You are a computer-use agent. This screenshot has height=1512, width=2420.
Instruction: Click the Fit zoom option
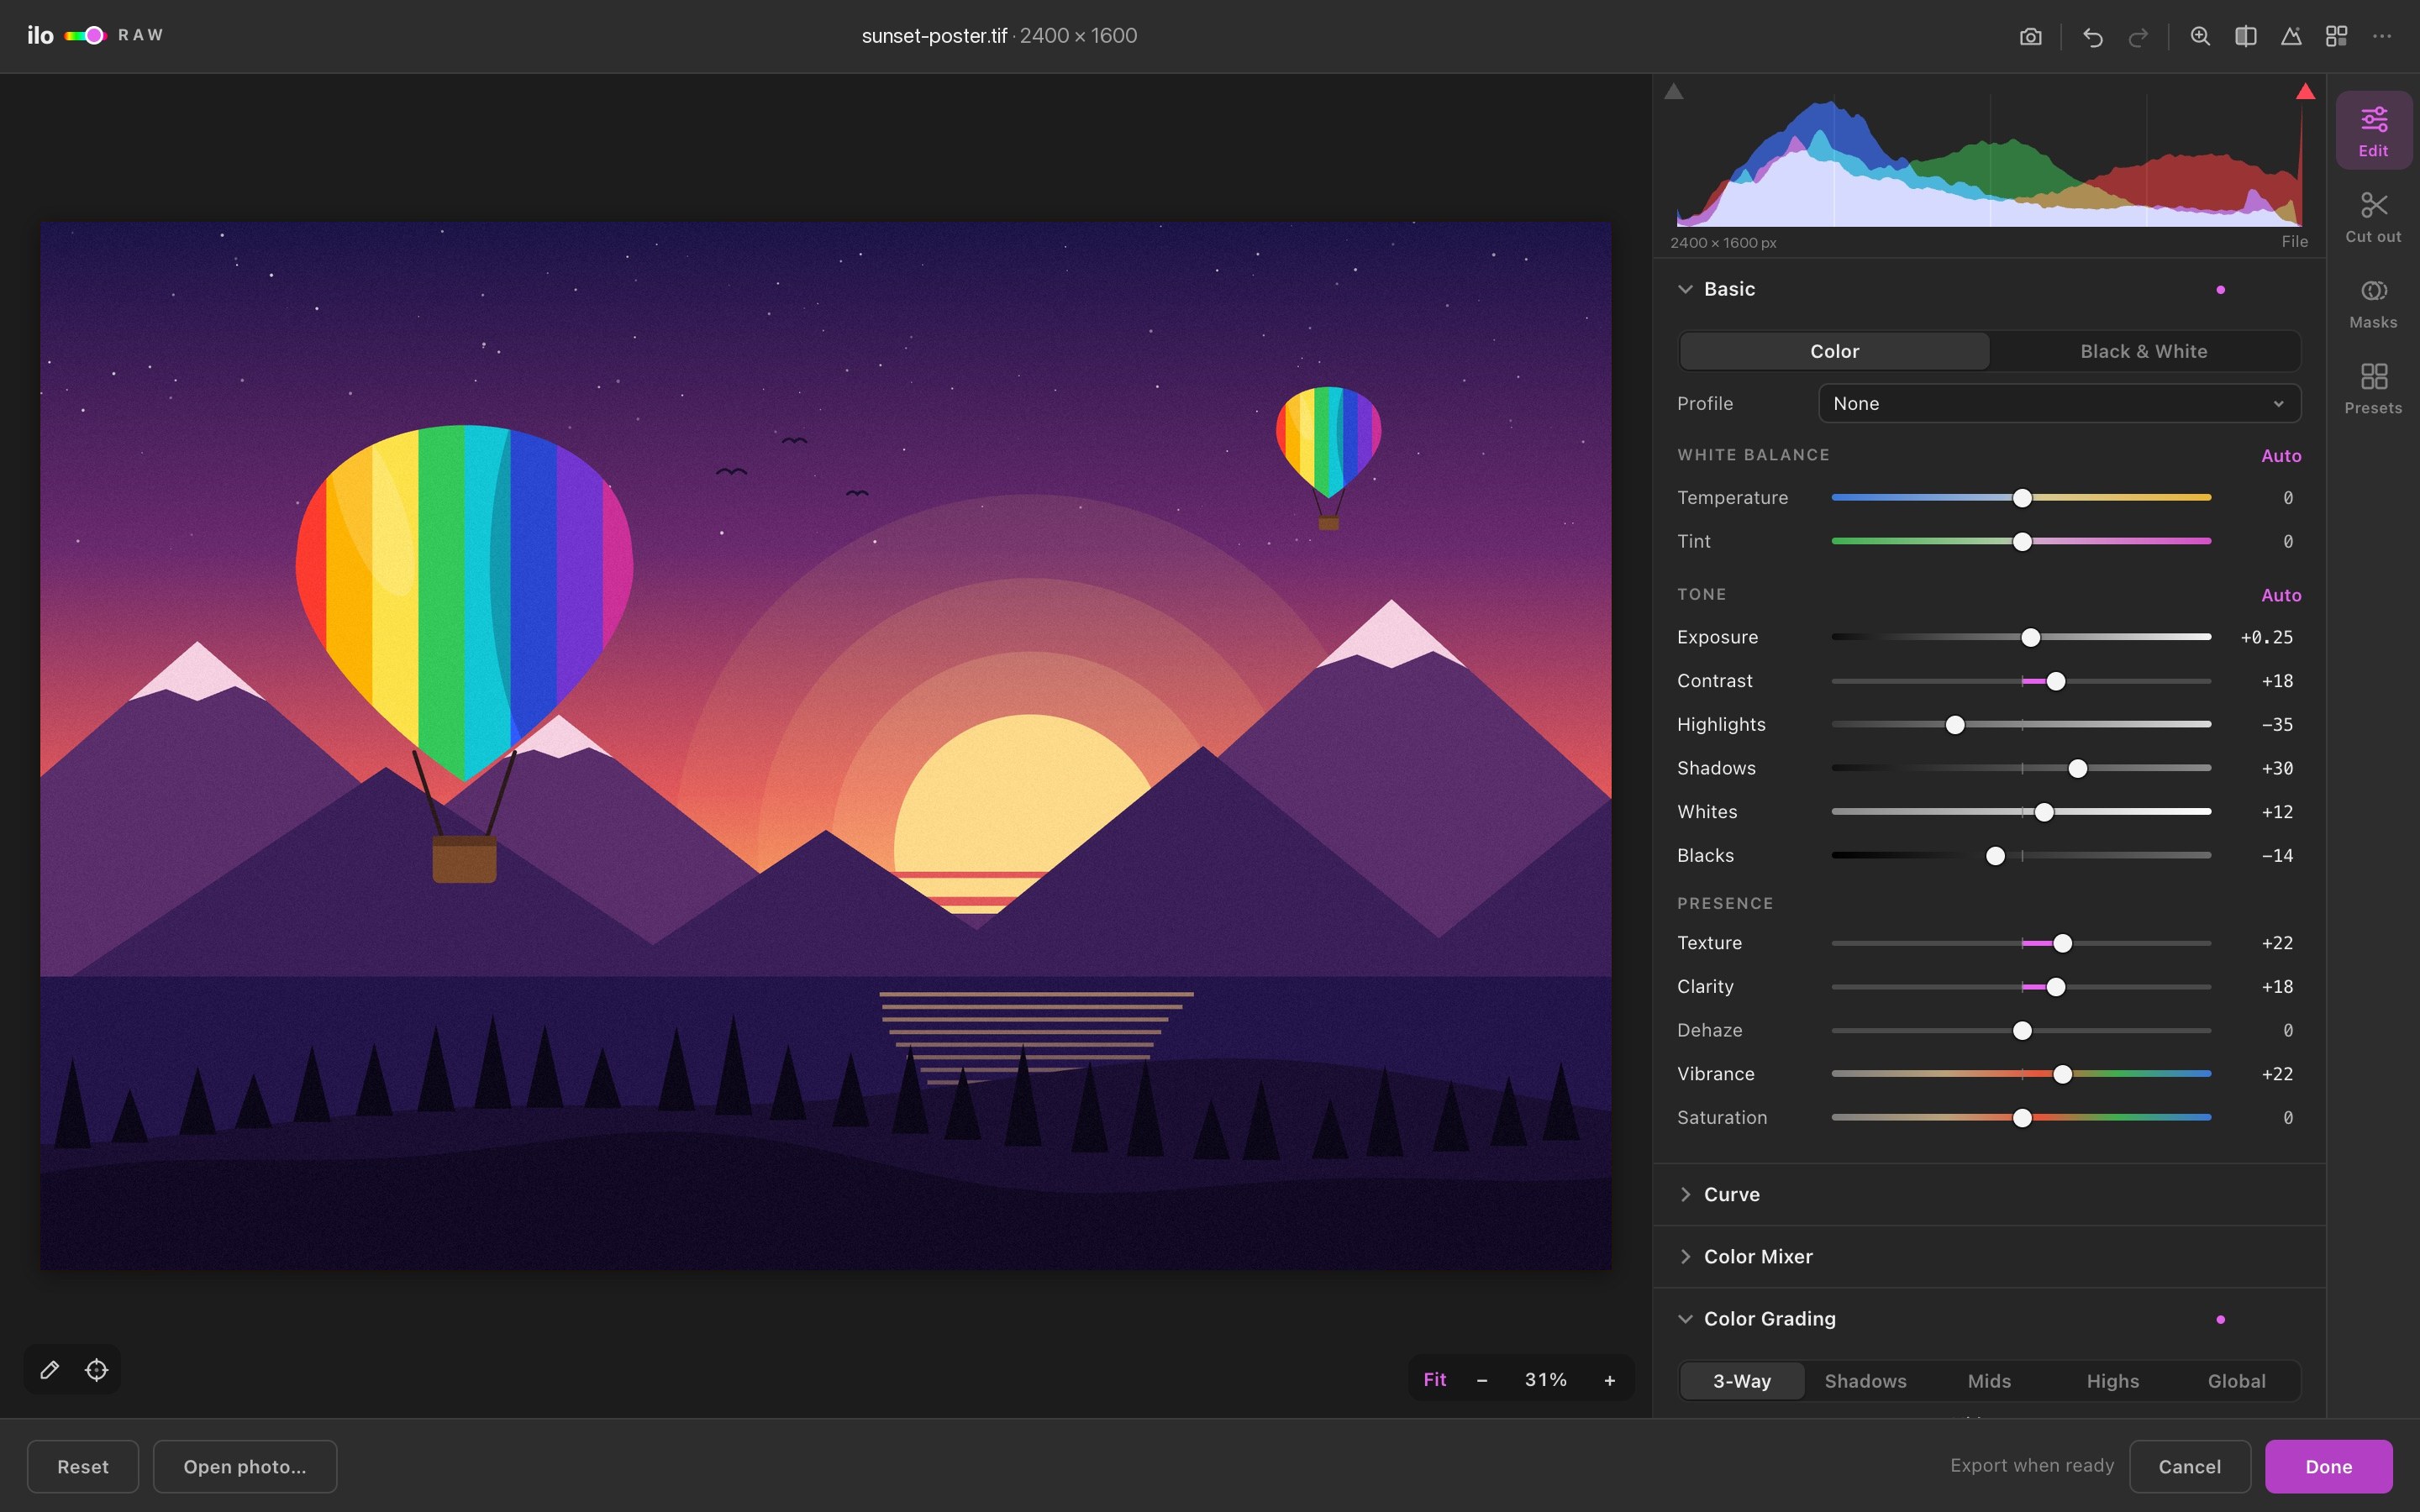pos(1435,1380)
